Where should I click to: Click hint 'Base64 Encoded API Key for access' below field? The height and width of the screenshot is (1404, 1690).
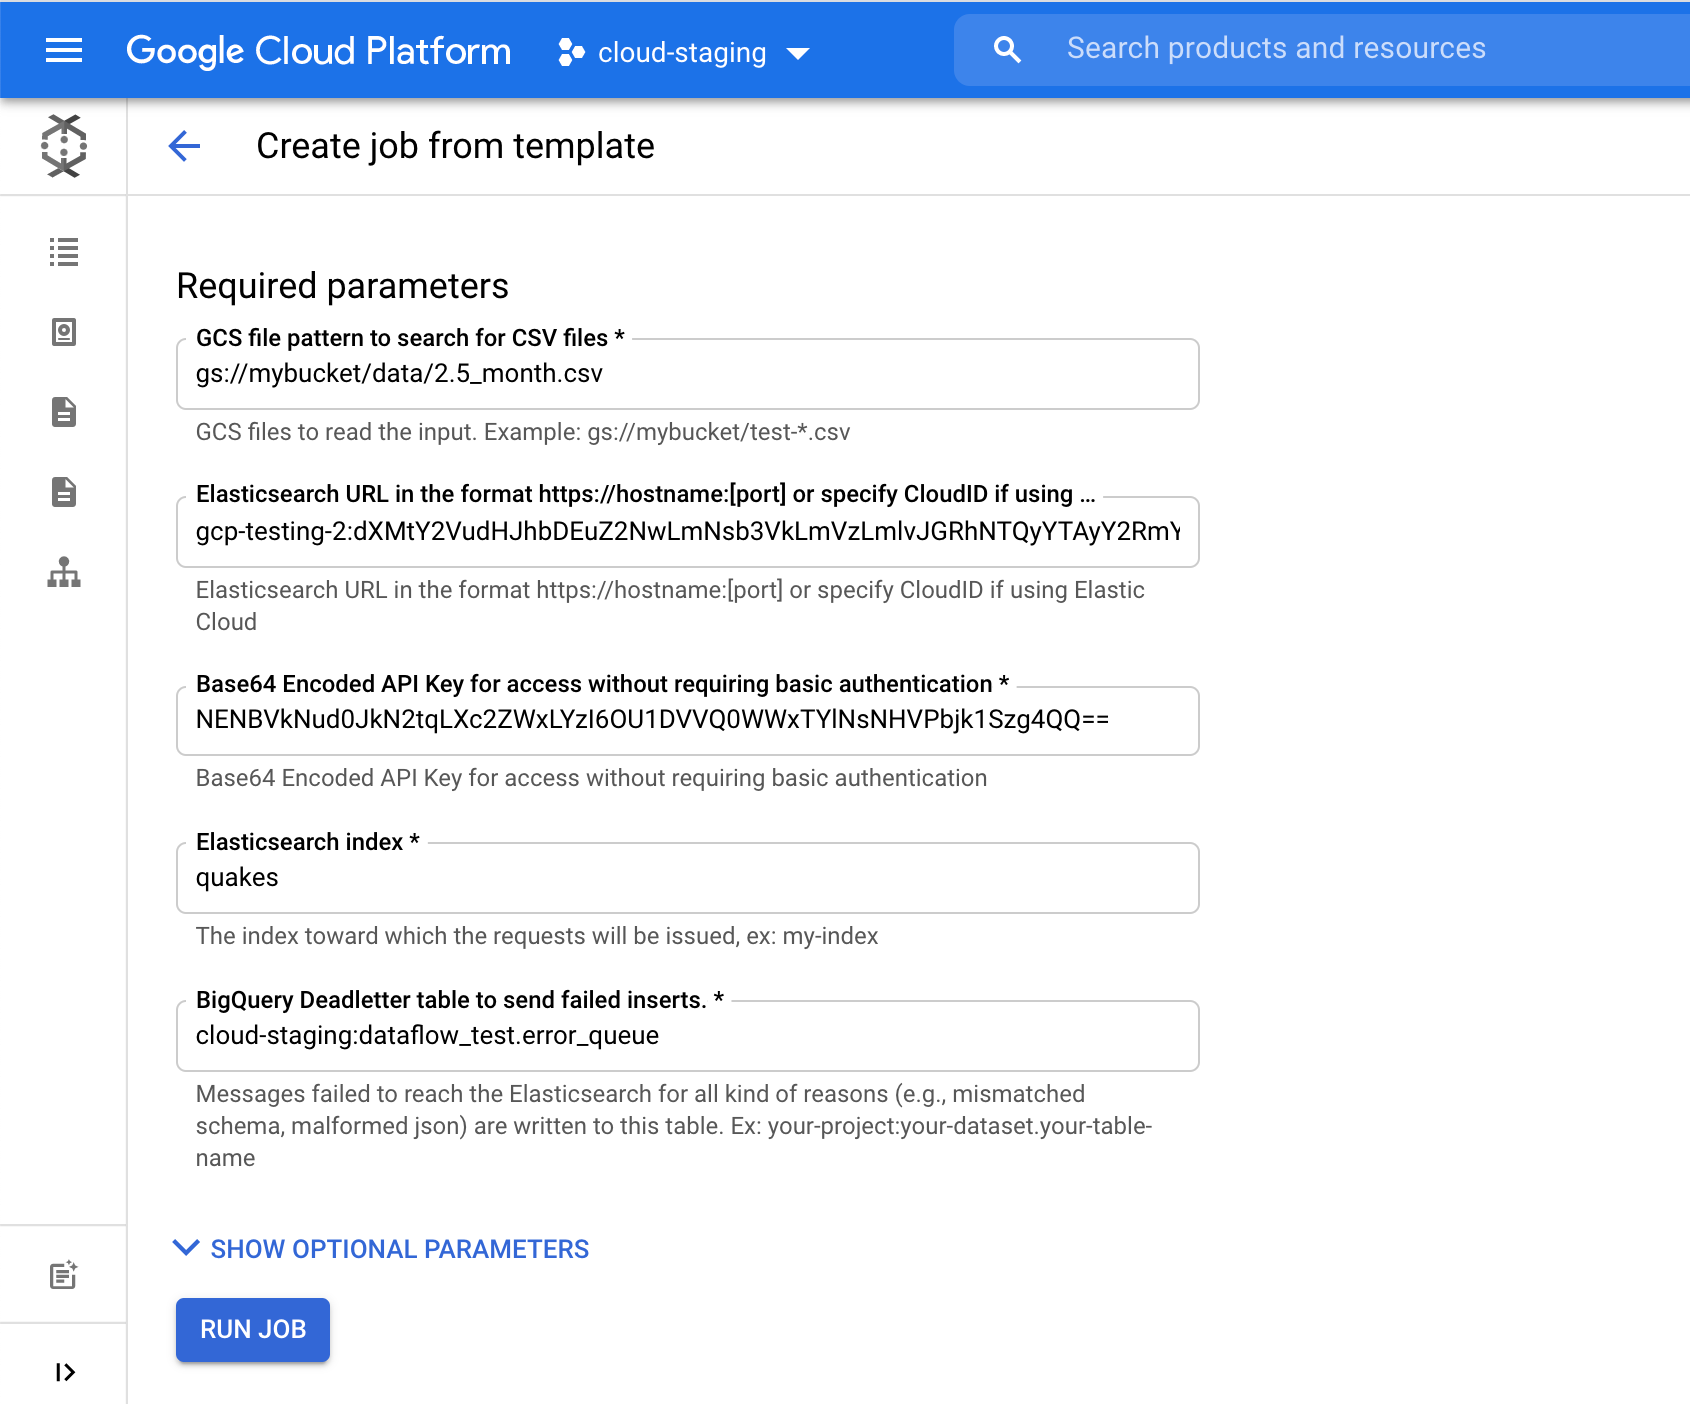[x=591, y=778]
